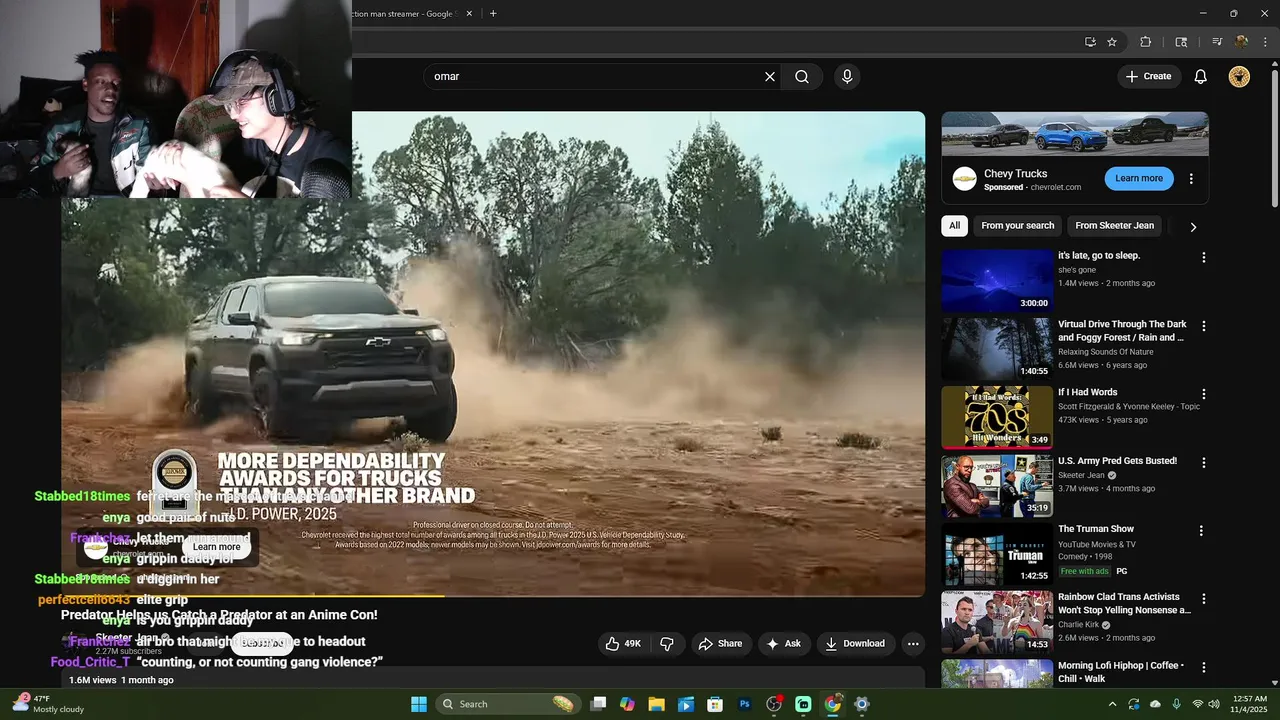Open 'it's late, go to sleep.' thumbnail
This screenshot has width=1280, height=720.
tap(997, 281)
